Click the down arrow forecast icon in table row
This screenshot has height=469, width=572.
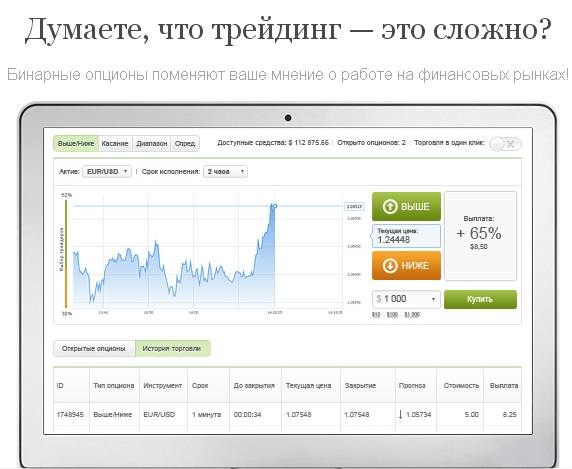coord(401,414)
